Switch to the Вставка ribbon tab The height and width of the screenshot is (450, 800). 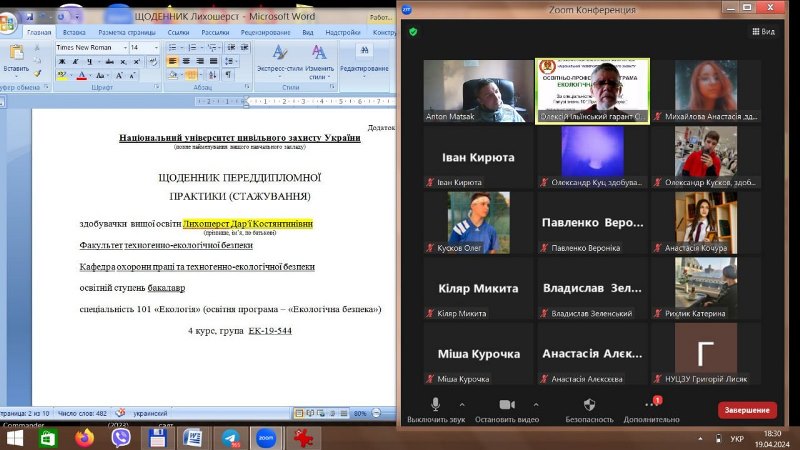pos(75,32)
